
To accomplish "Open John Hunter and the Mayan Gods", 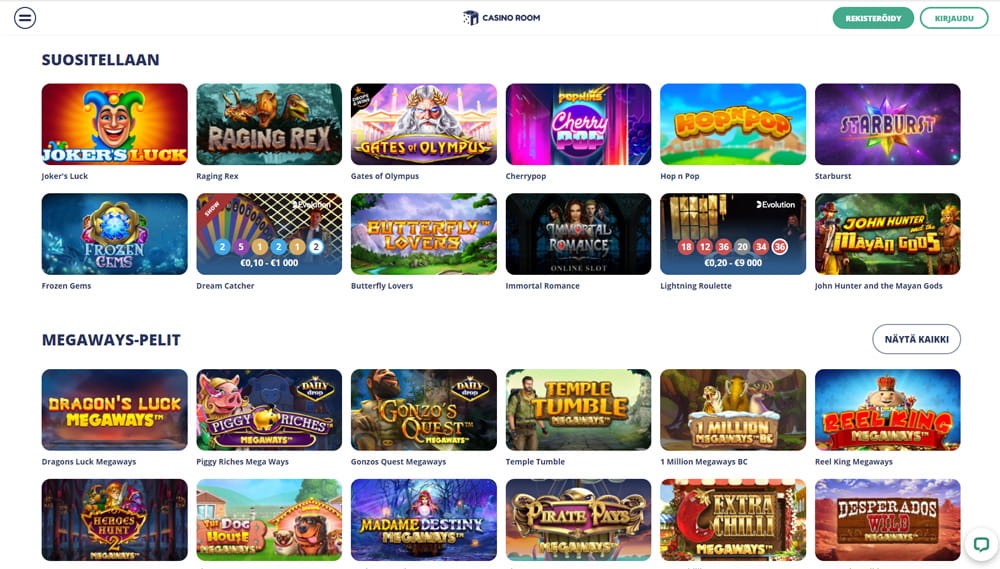I will (888, 234).
